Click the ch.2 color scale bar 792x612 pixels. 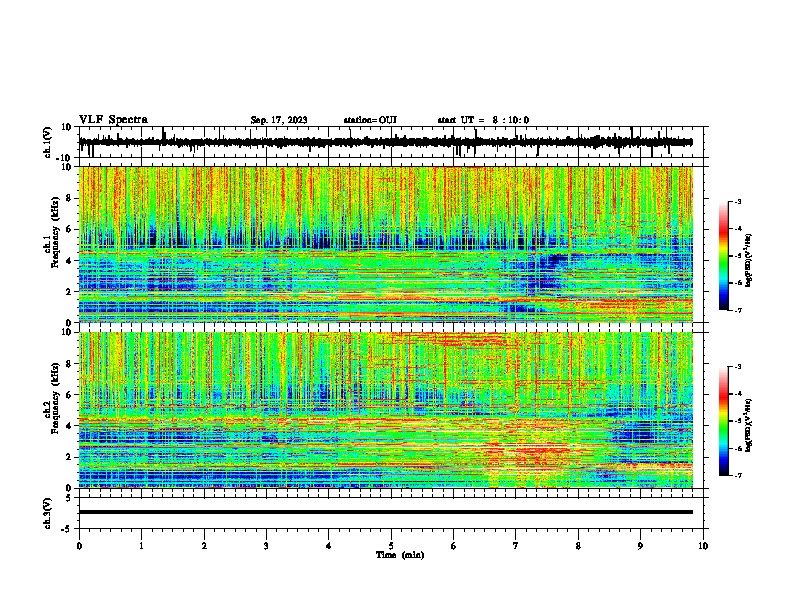(x=724, y=421)
